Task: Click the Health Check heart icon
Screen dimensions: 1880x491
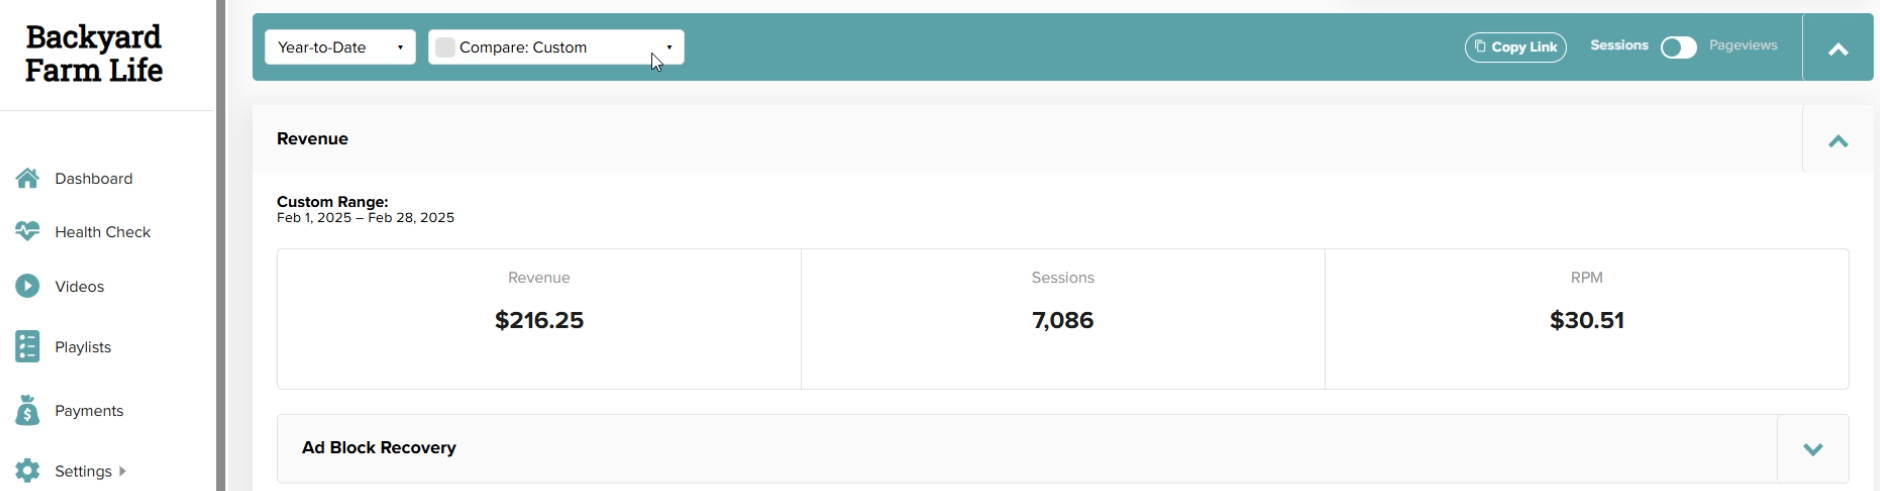Action: tap(28, 231)
